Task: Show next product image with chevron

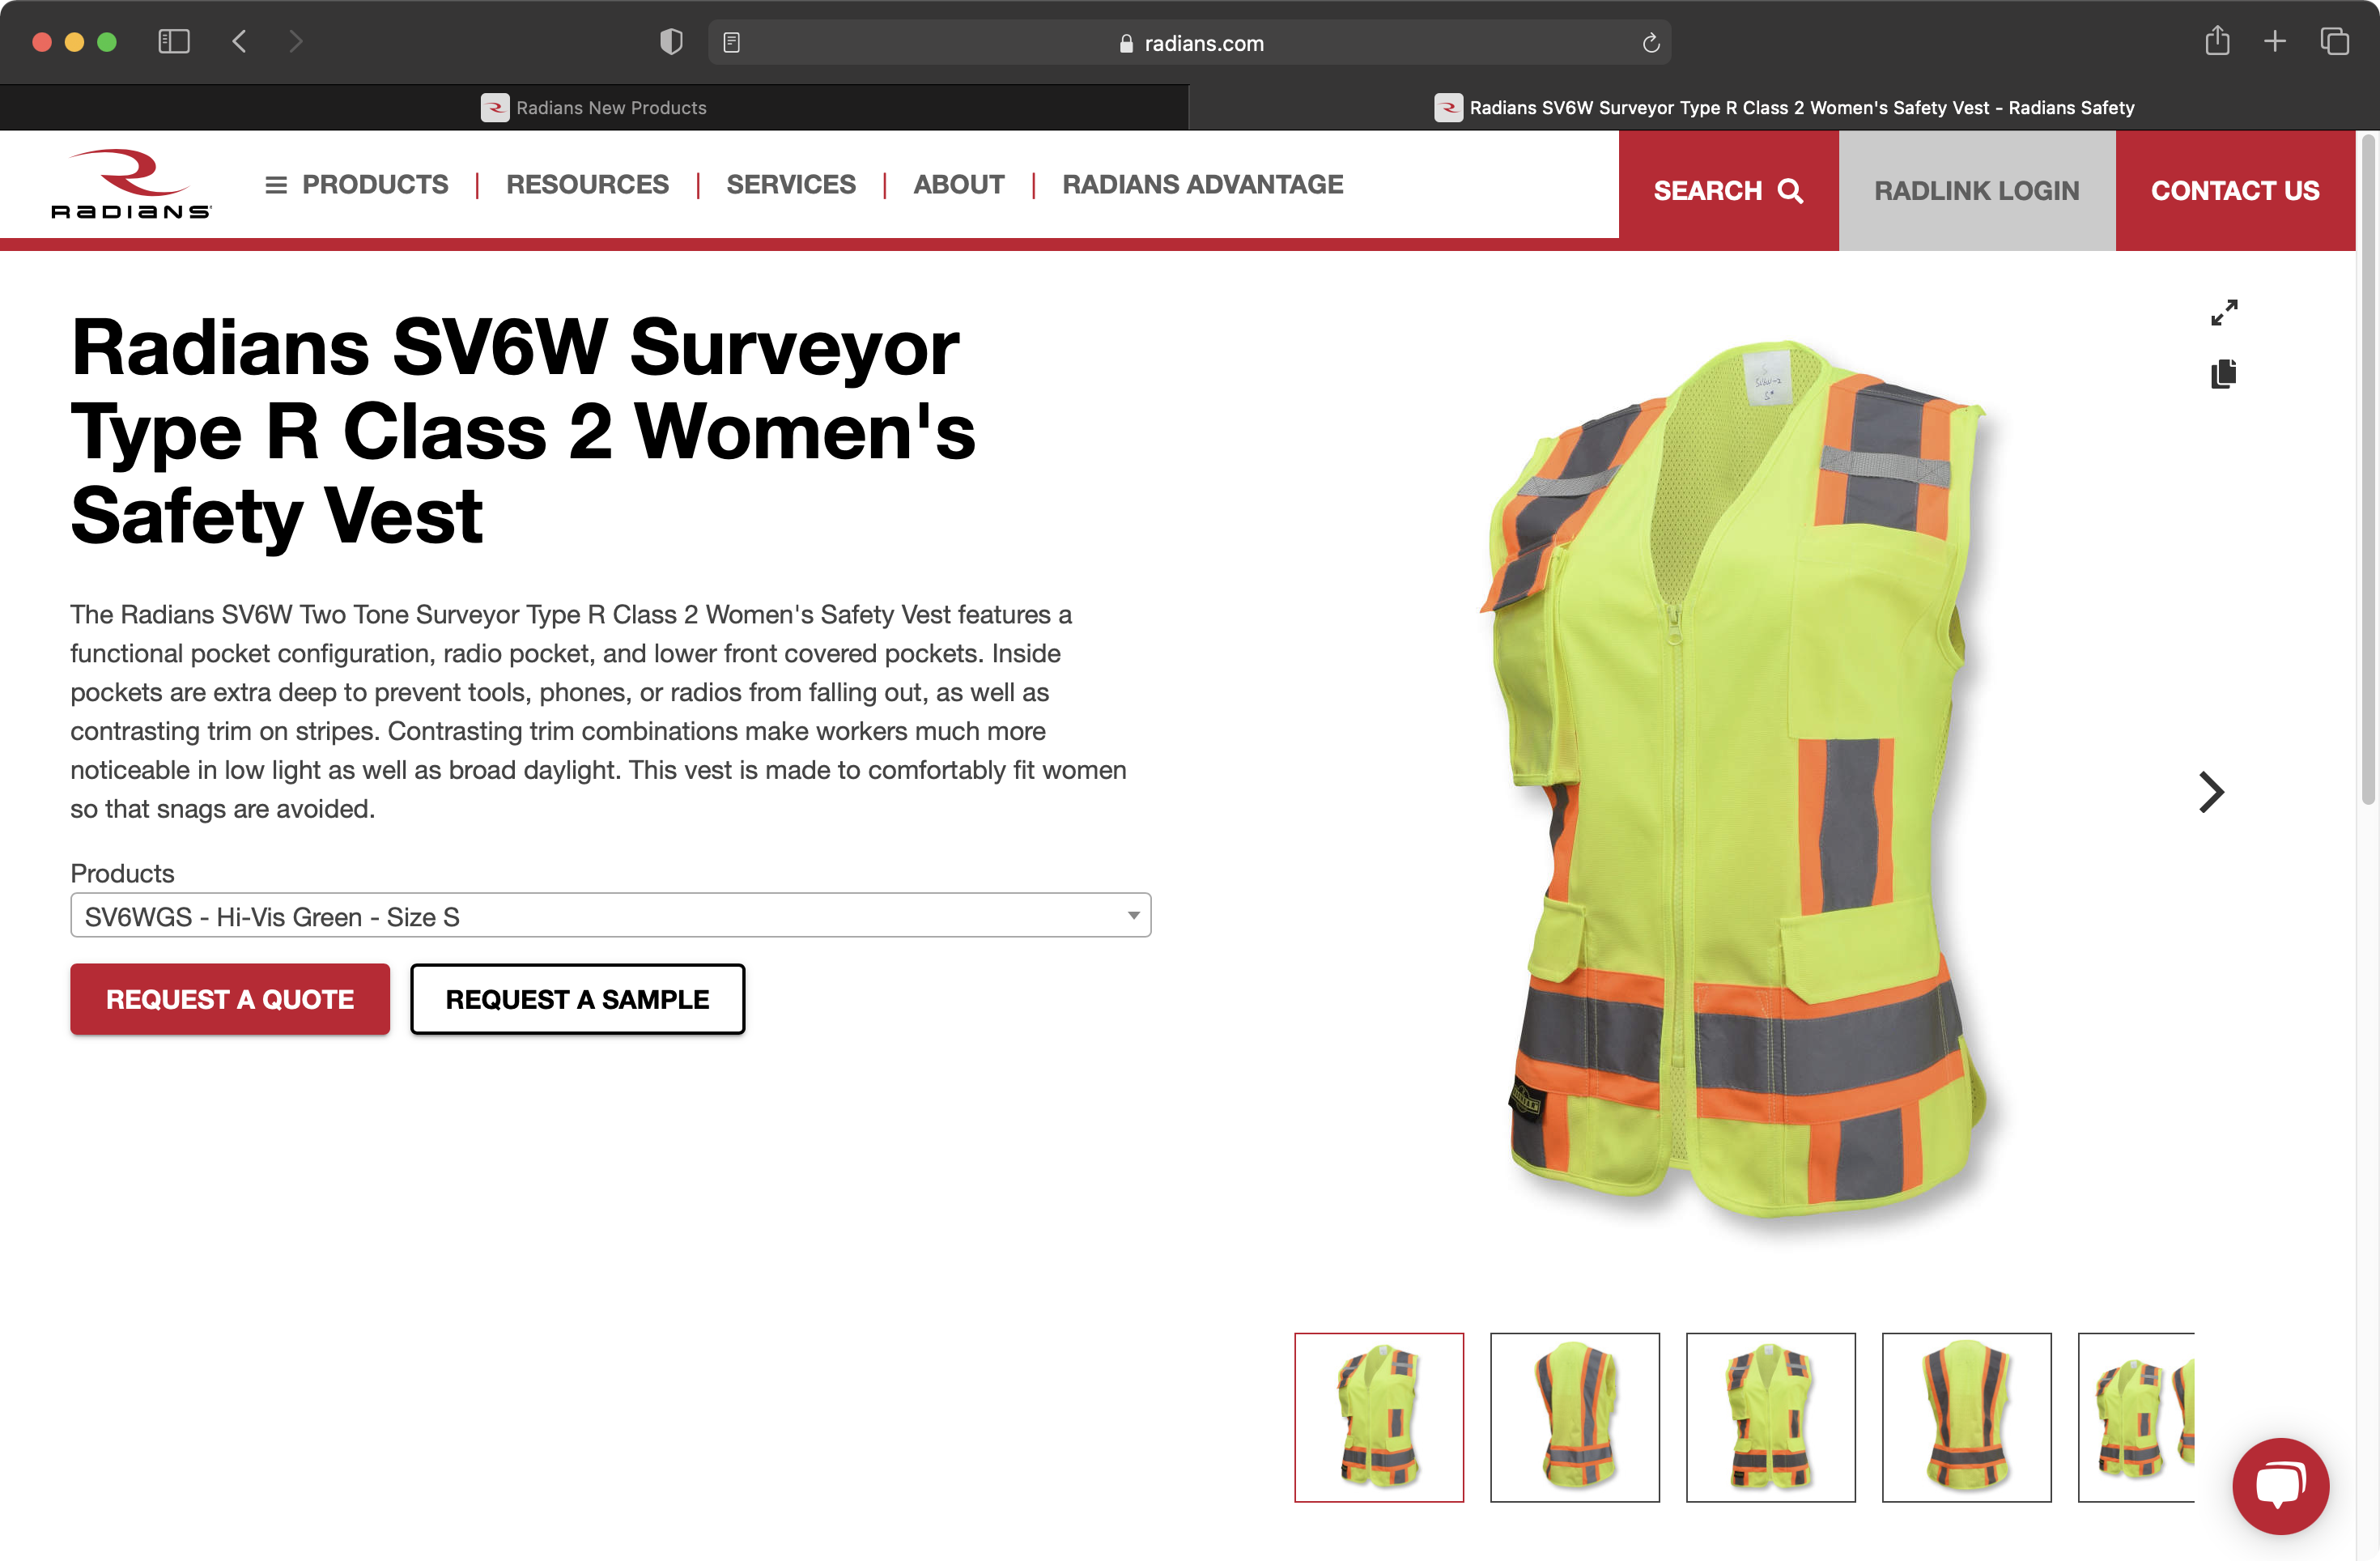Action: (x=2211, y=792)
